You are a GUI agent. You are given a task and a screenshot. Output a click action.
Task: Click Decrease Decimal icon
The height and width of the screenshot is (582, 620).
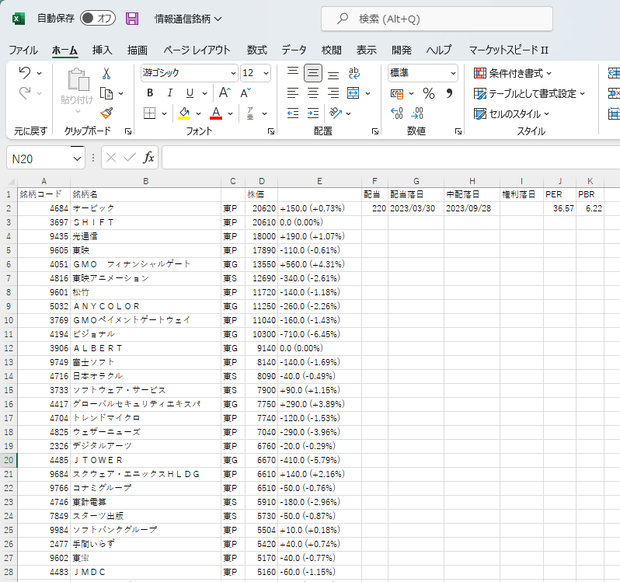click(x=417, y=113)
